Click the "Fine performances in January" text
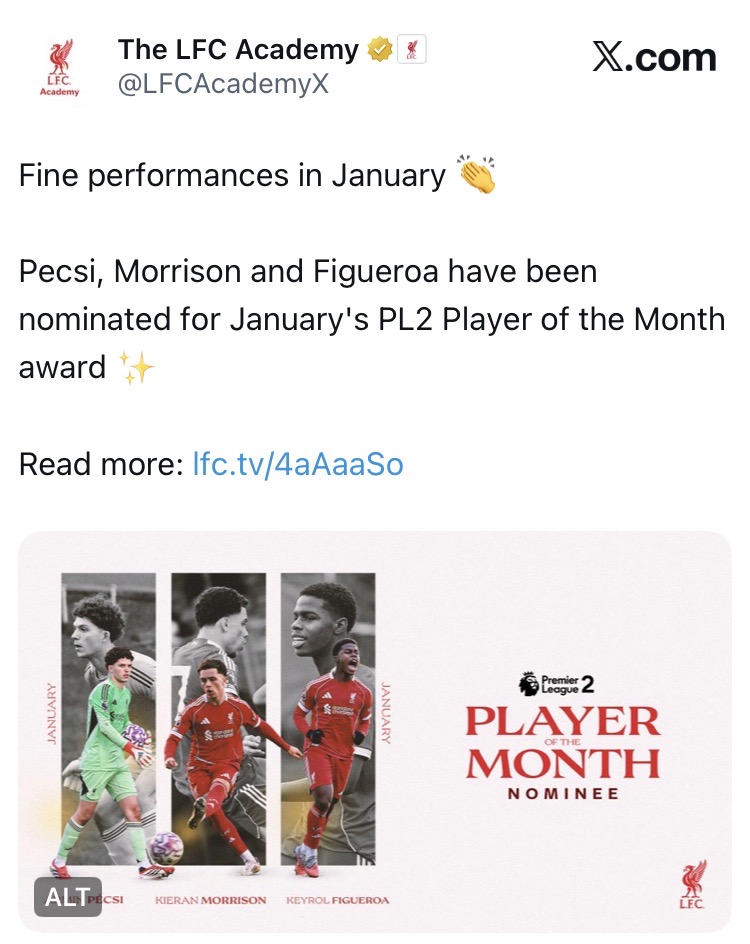The width and height of the screenshot is (750, 944). (x=232, y=176)
